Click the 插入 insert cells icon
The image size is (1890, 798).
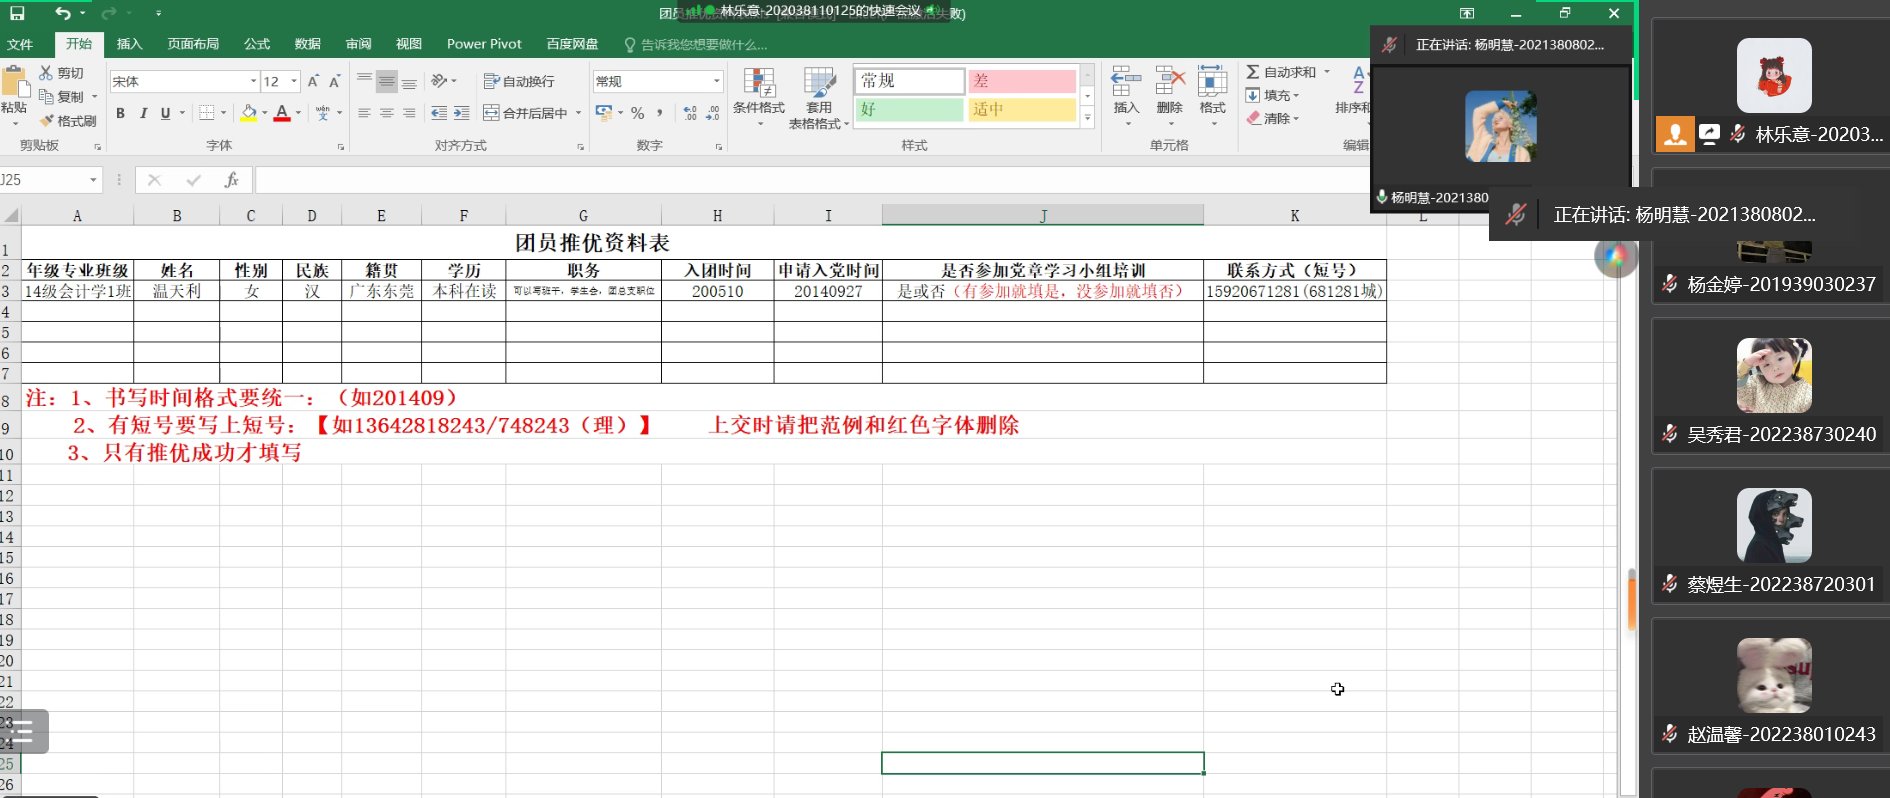tap(1126, 83)
